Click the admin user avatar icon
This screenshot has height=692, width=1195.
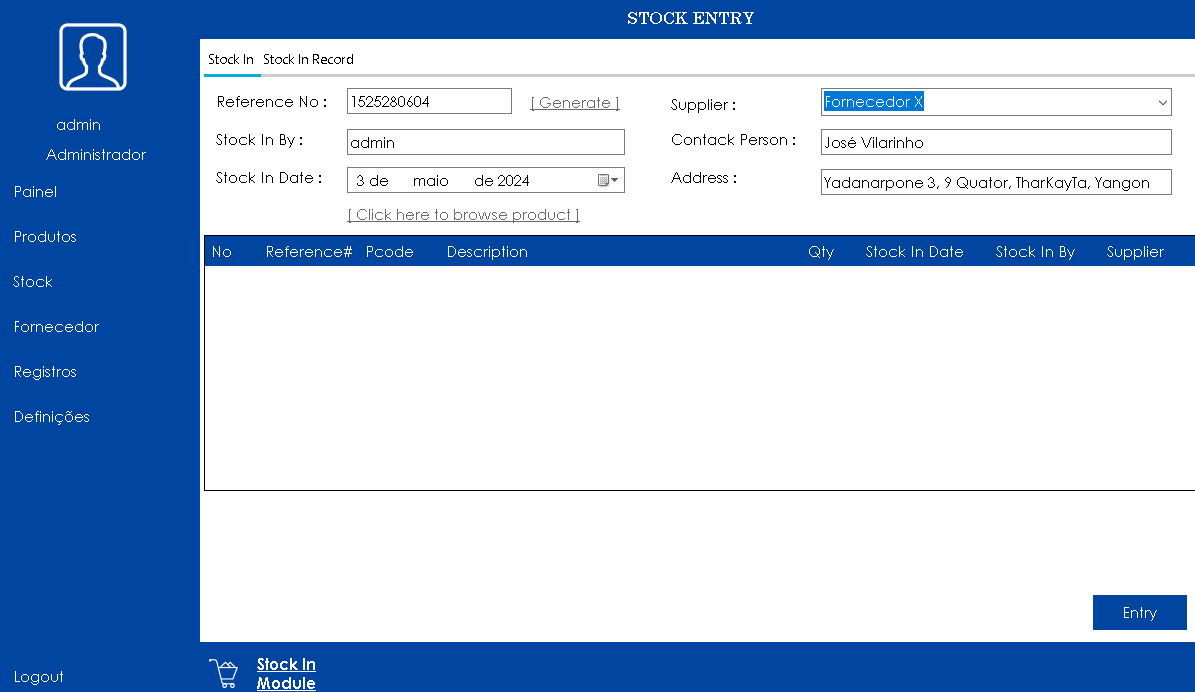point(92,57)
